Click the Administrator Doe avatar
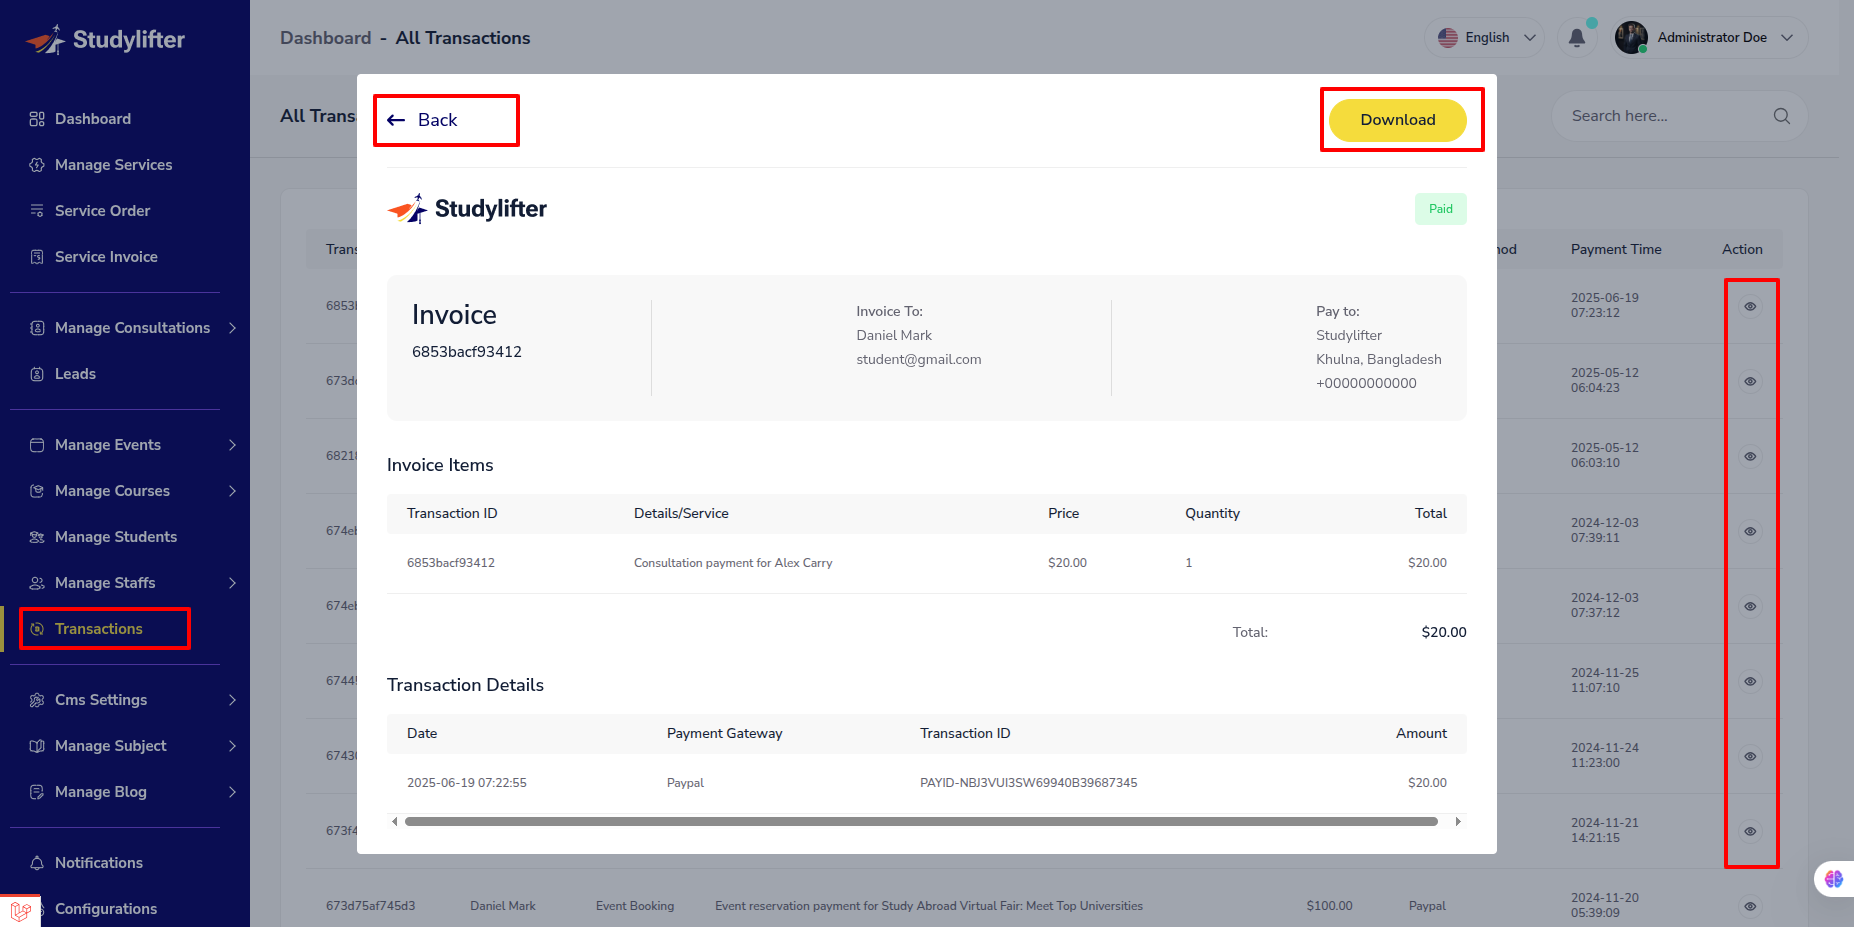Image resolution: width=1854 pixels, height=927 pixels. (x=1631, y=38)
